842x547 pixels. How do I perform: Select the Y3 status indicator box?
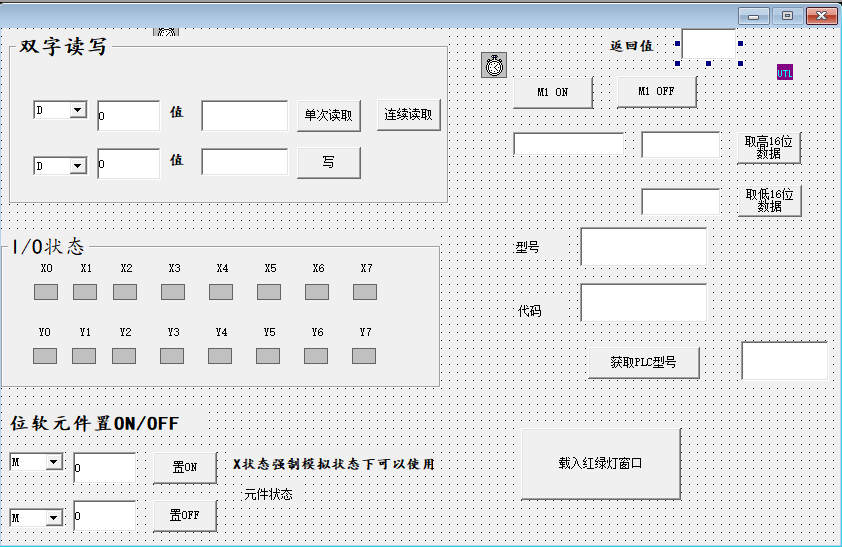click(172, 355)
